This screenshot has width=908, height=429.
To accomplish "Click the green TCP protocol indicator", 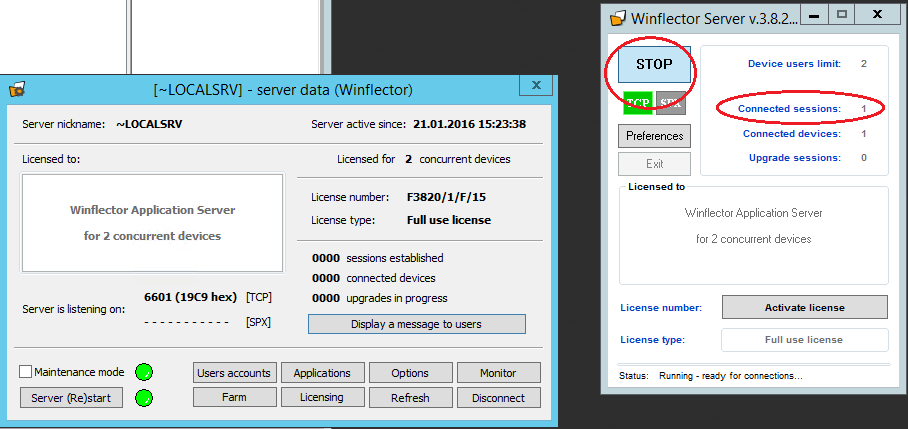I will [638, 102].
